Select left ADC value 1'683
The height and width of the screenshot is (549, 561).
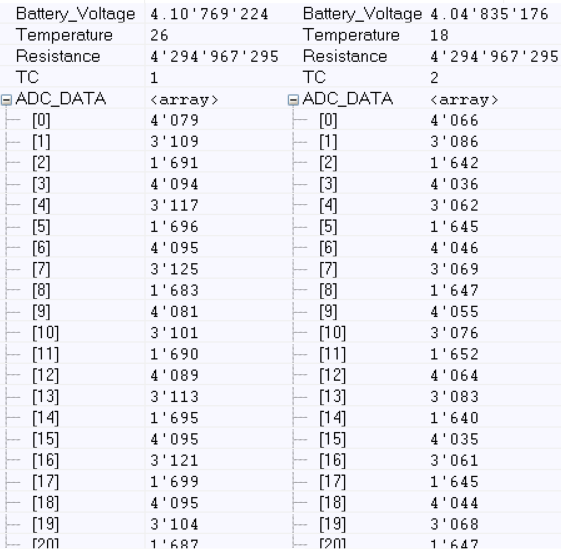click(174, 291)
